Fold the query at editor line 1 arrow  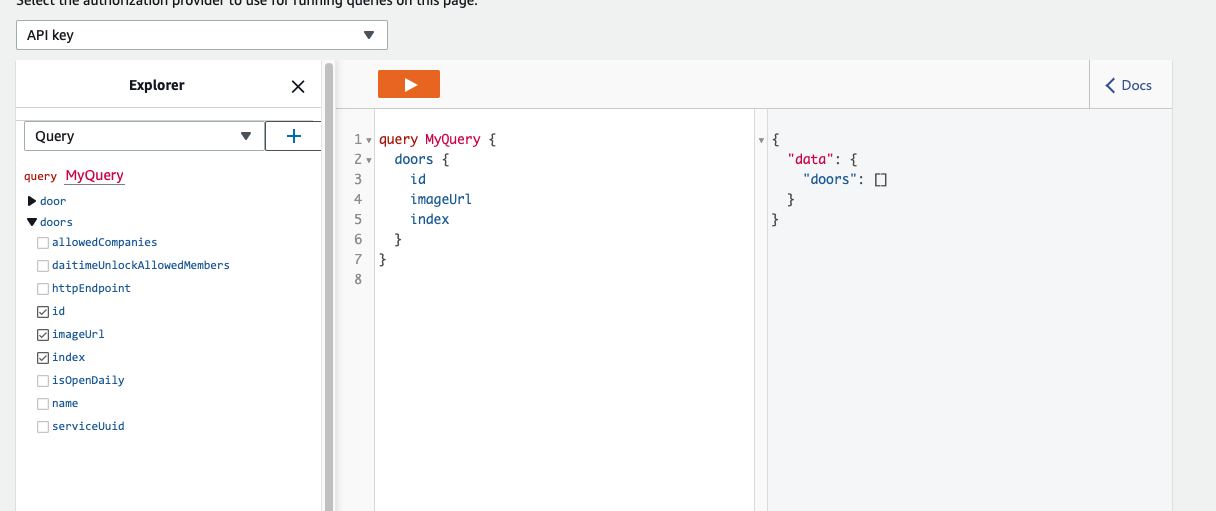369,140
